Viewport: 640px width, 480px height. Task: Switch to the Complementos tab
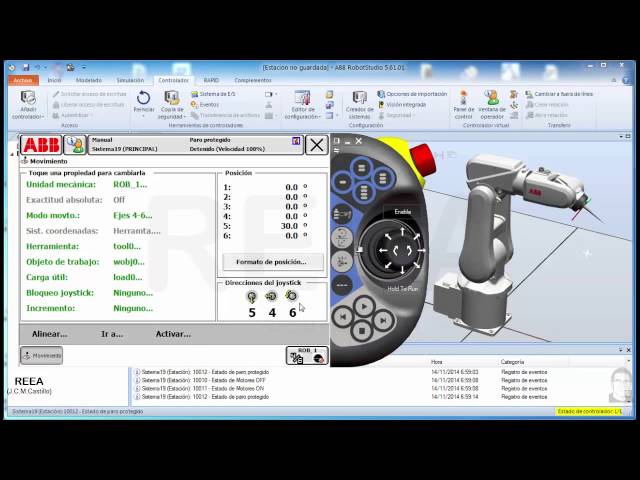253,80
